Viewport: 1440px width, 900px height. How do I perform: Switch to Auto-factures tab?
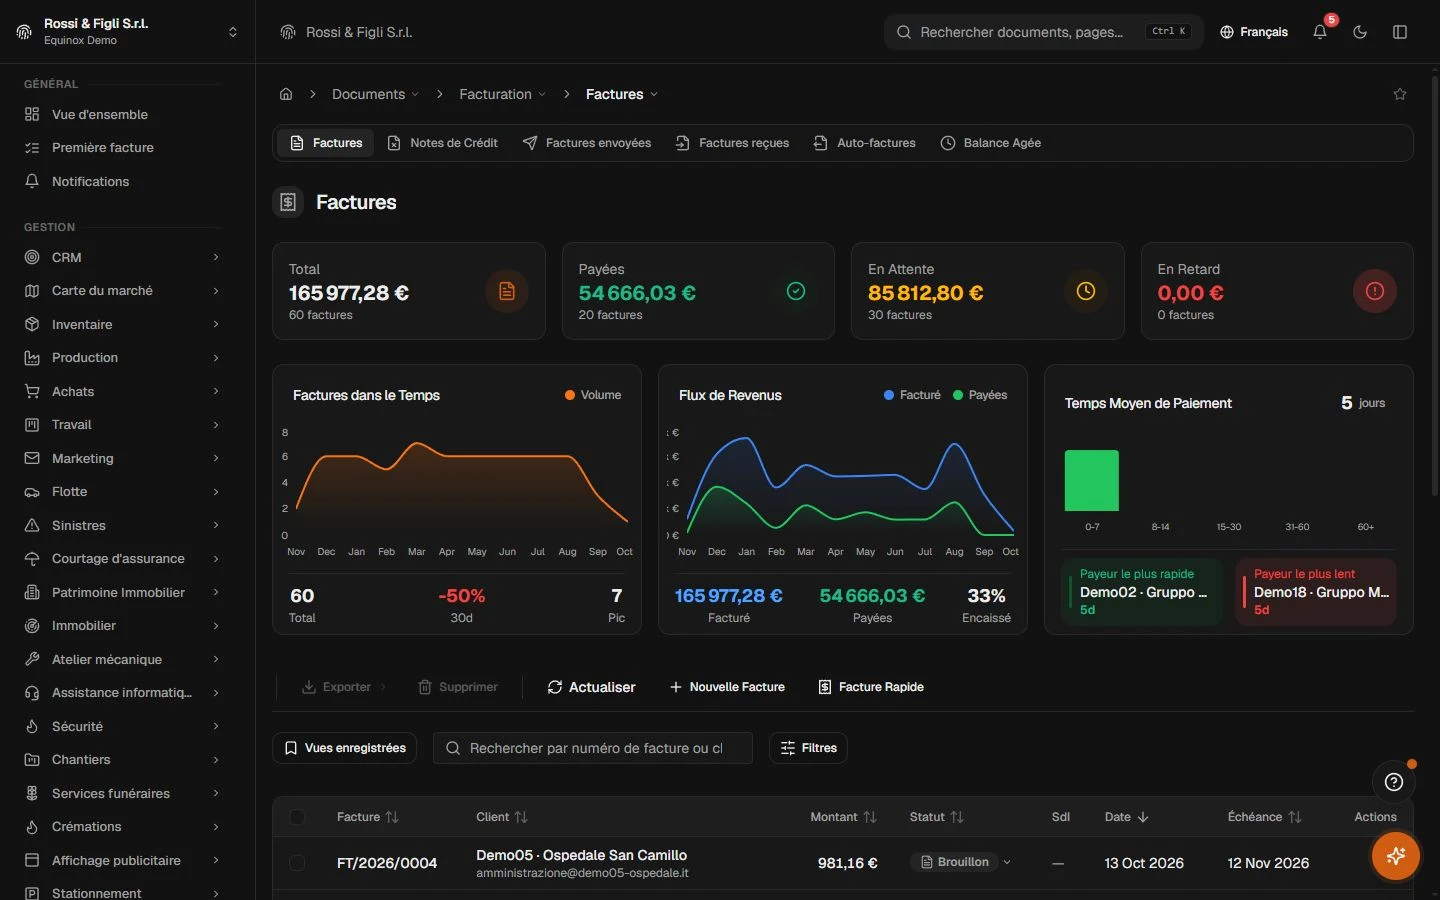point(864,143)
